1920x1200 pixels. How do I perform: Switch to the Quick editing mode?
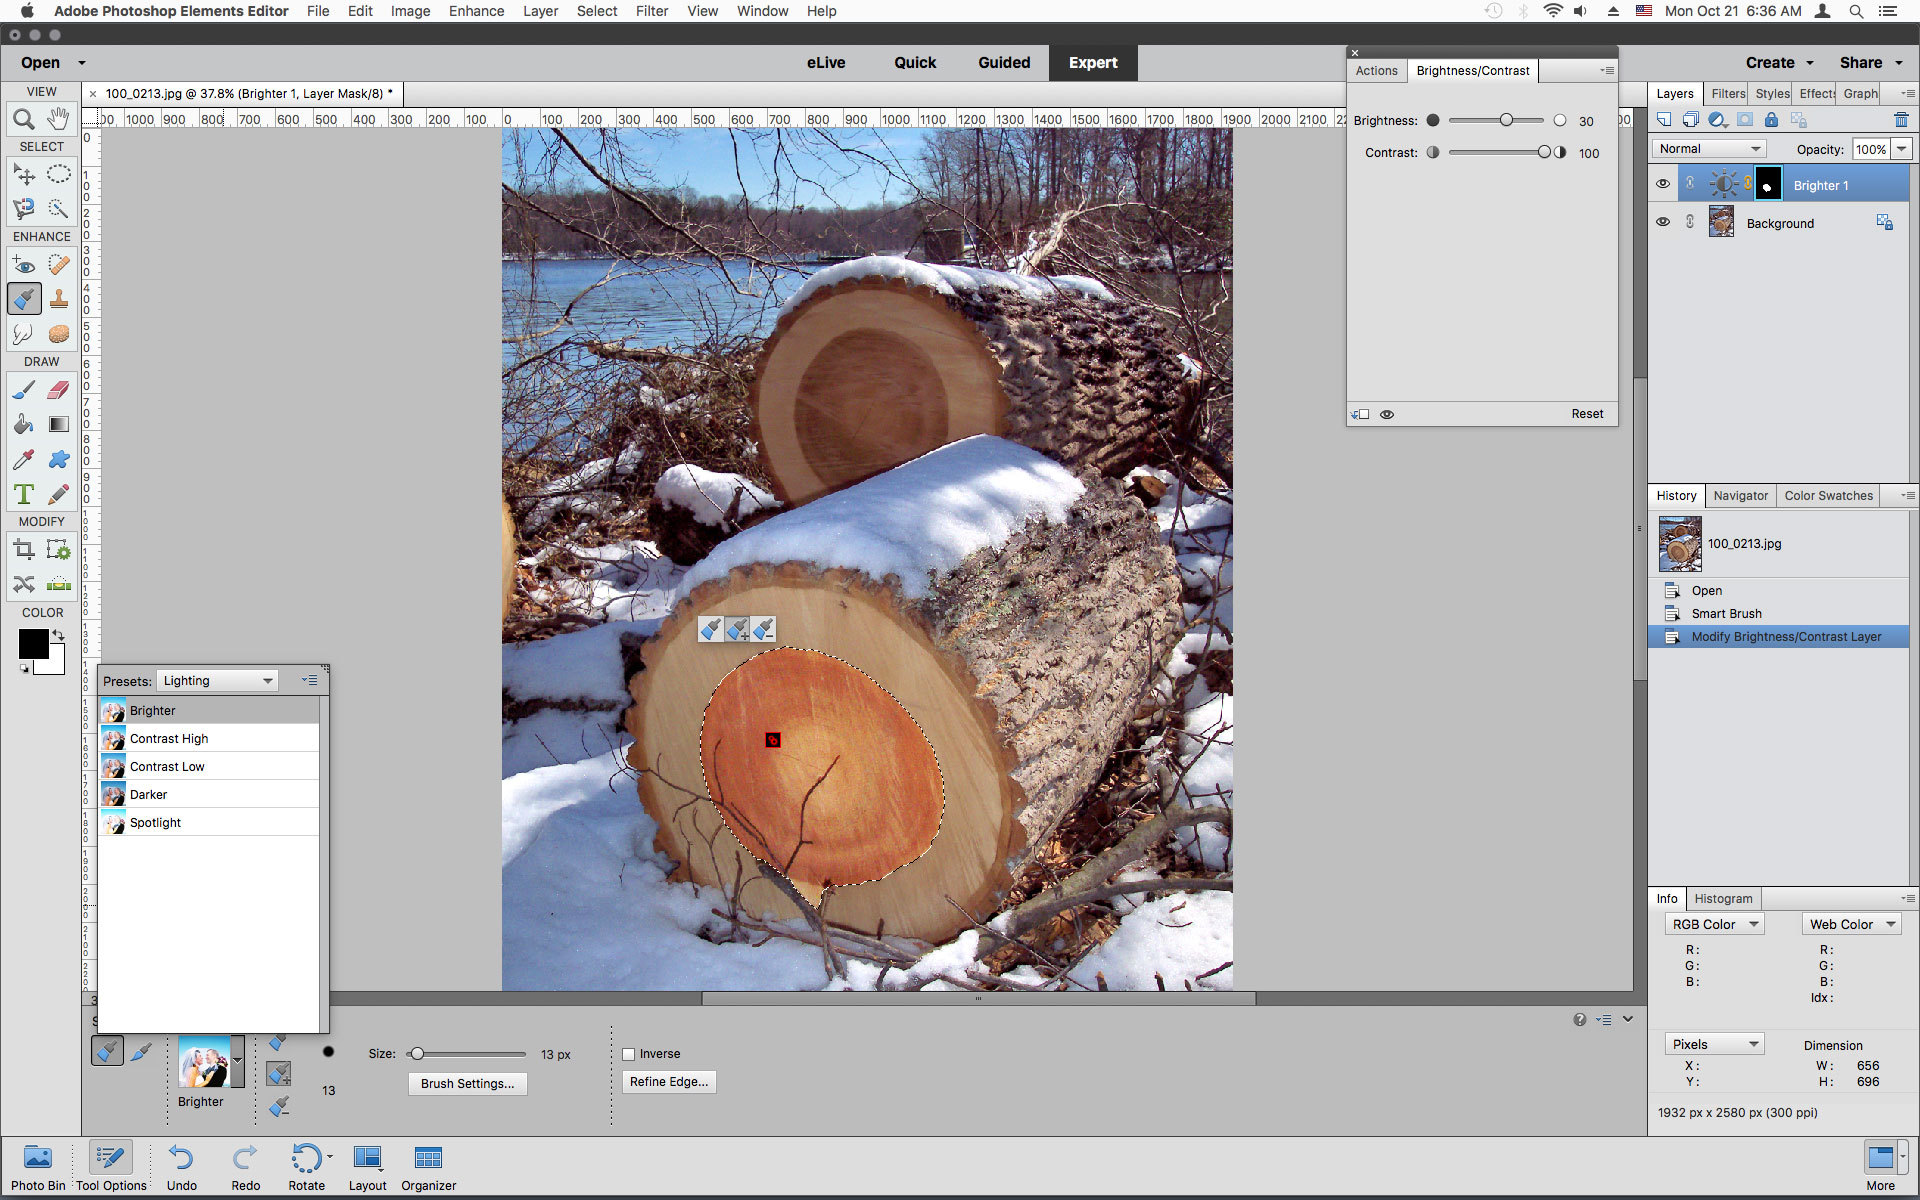[x=914, y=62]
